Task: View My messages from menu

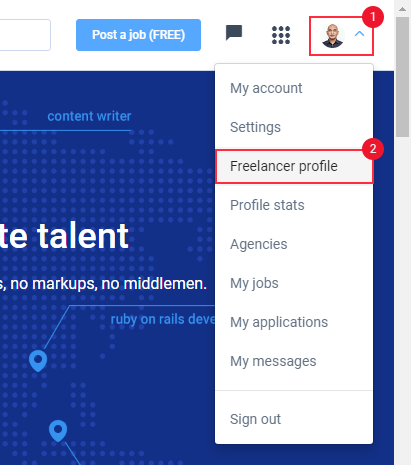Action: (294, 361)
